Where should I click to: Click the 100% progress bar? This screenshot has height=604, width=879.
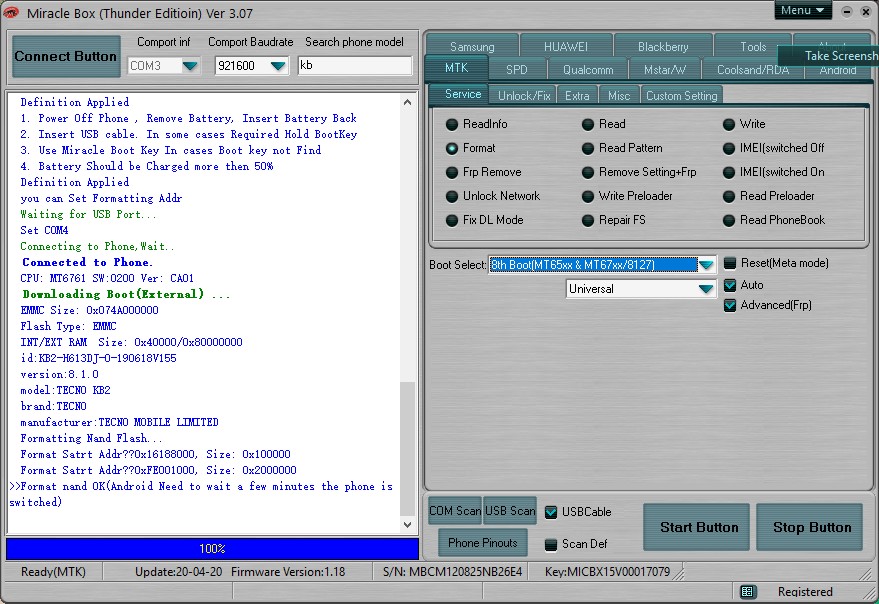(x=212, y=548)
